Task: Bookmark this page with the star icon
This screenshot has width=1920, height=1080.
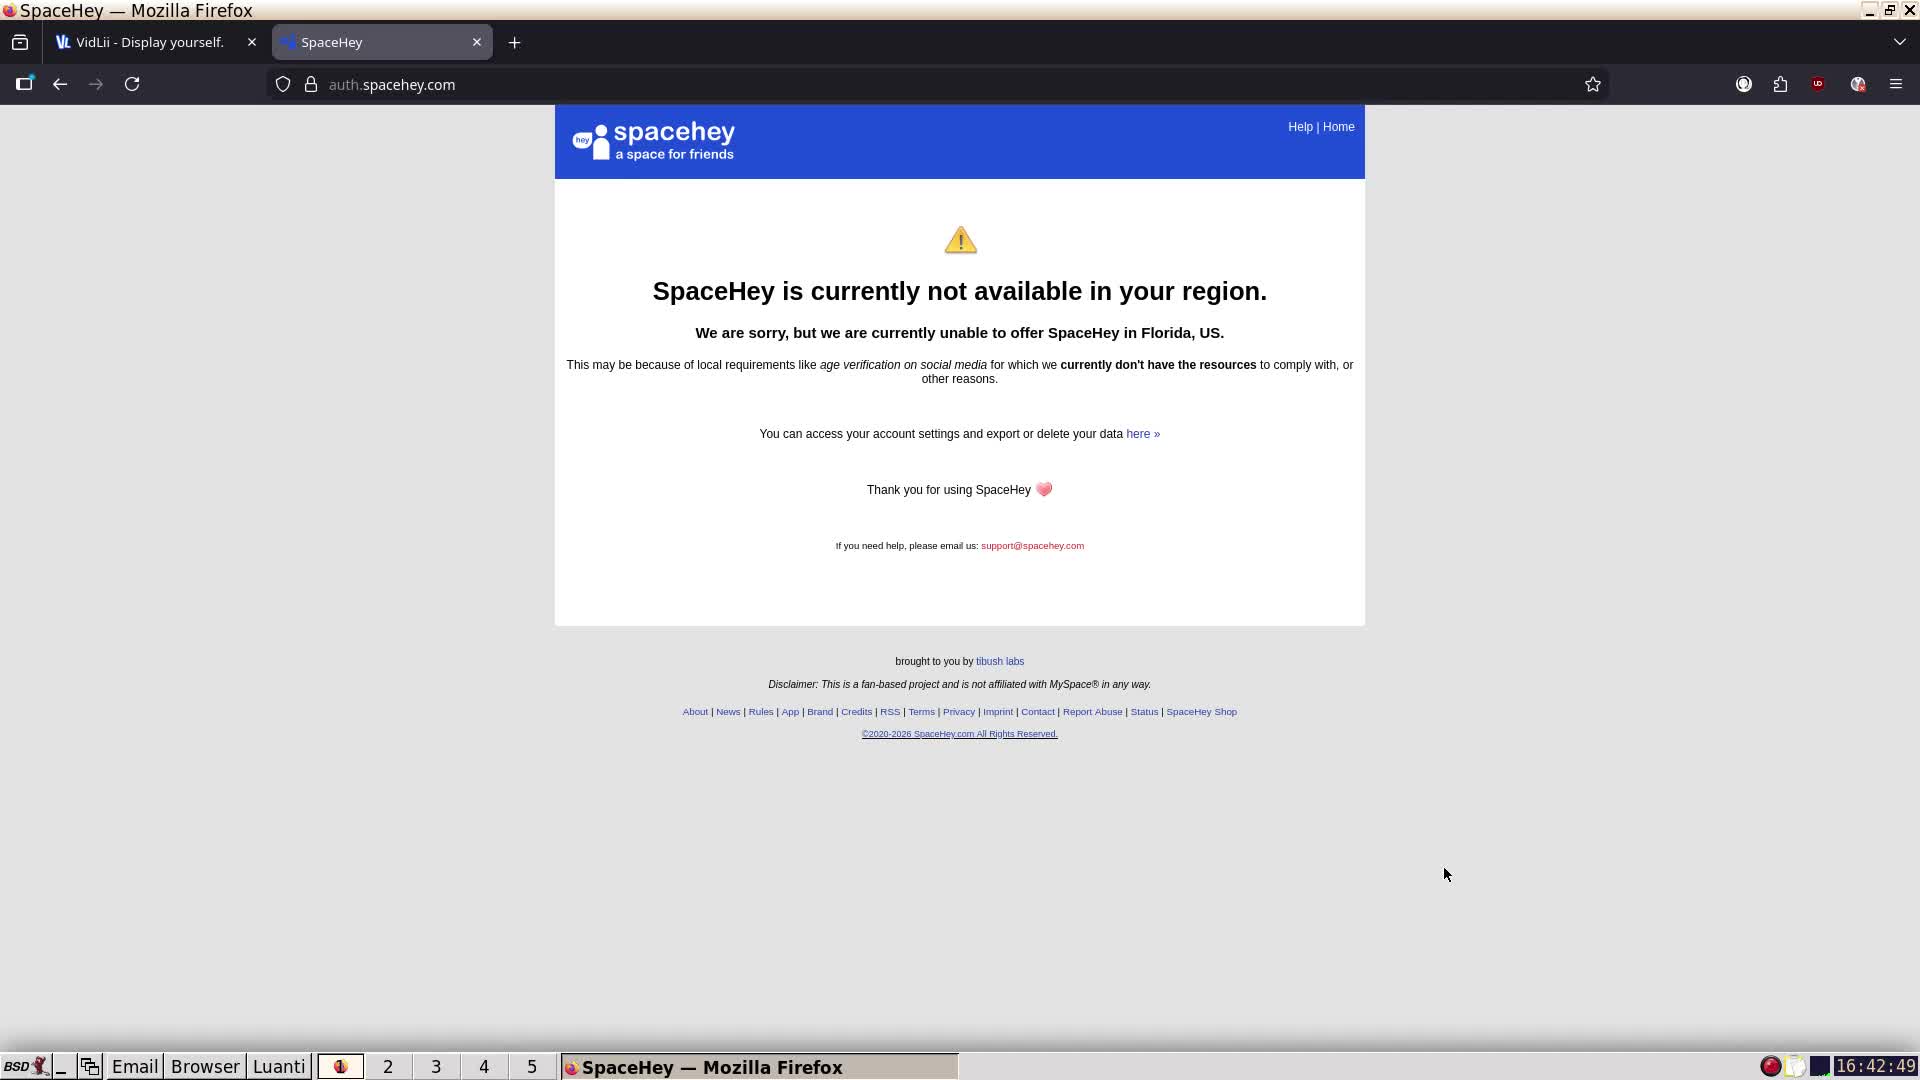Action: (1593, 84)
